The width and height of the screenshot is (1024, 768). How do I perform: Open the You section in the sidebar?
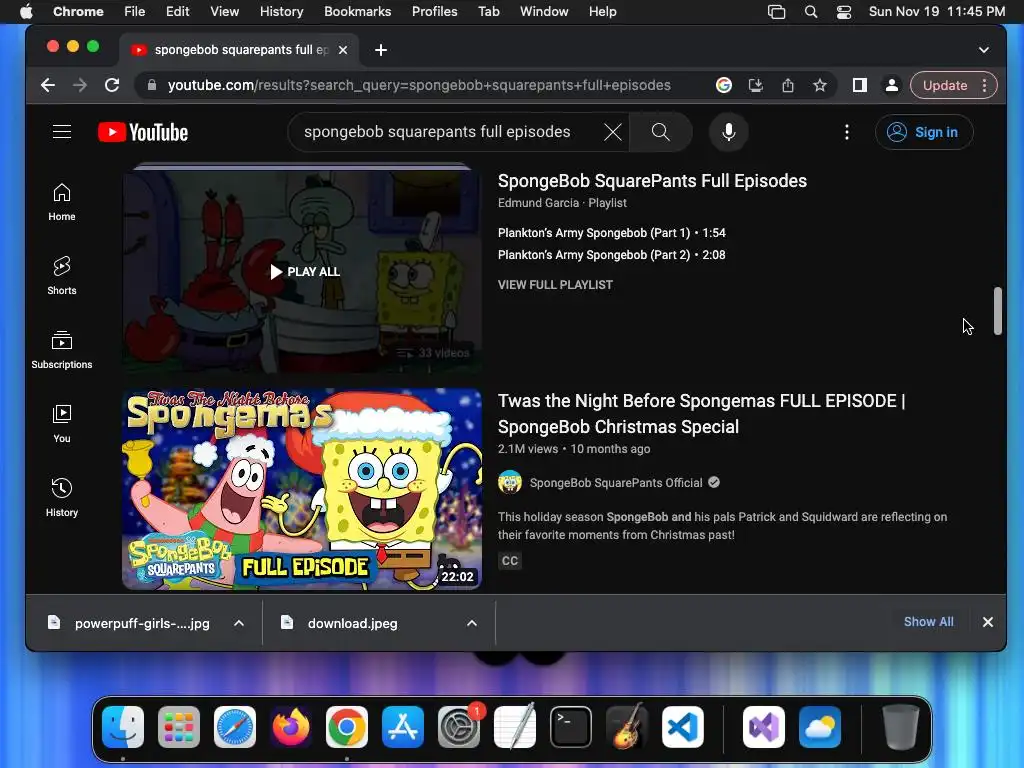[x=62, y=423]
